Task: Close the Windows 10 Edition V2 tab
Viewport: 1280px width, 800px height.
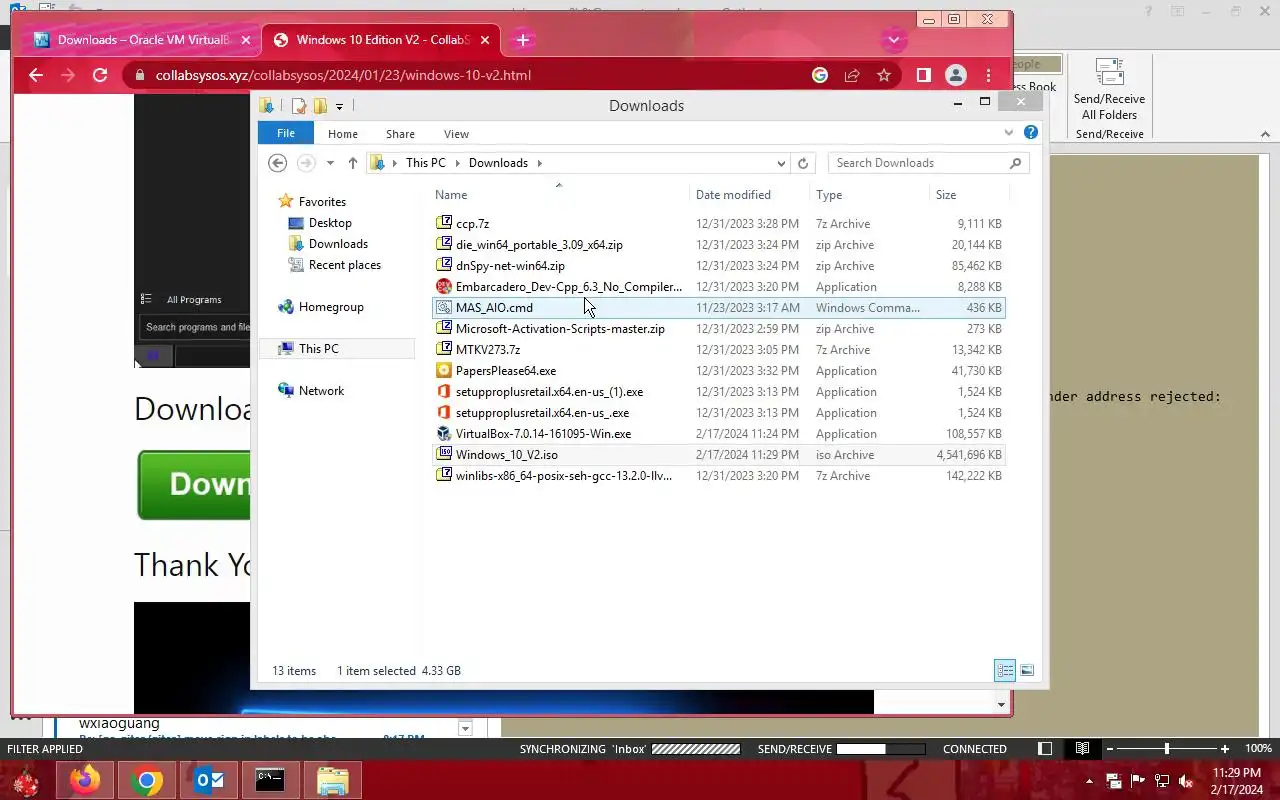Action: pyautogui.click(x=486, y=40)
